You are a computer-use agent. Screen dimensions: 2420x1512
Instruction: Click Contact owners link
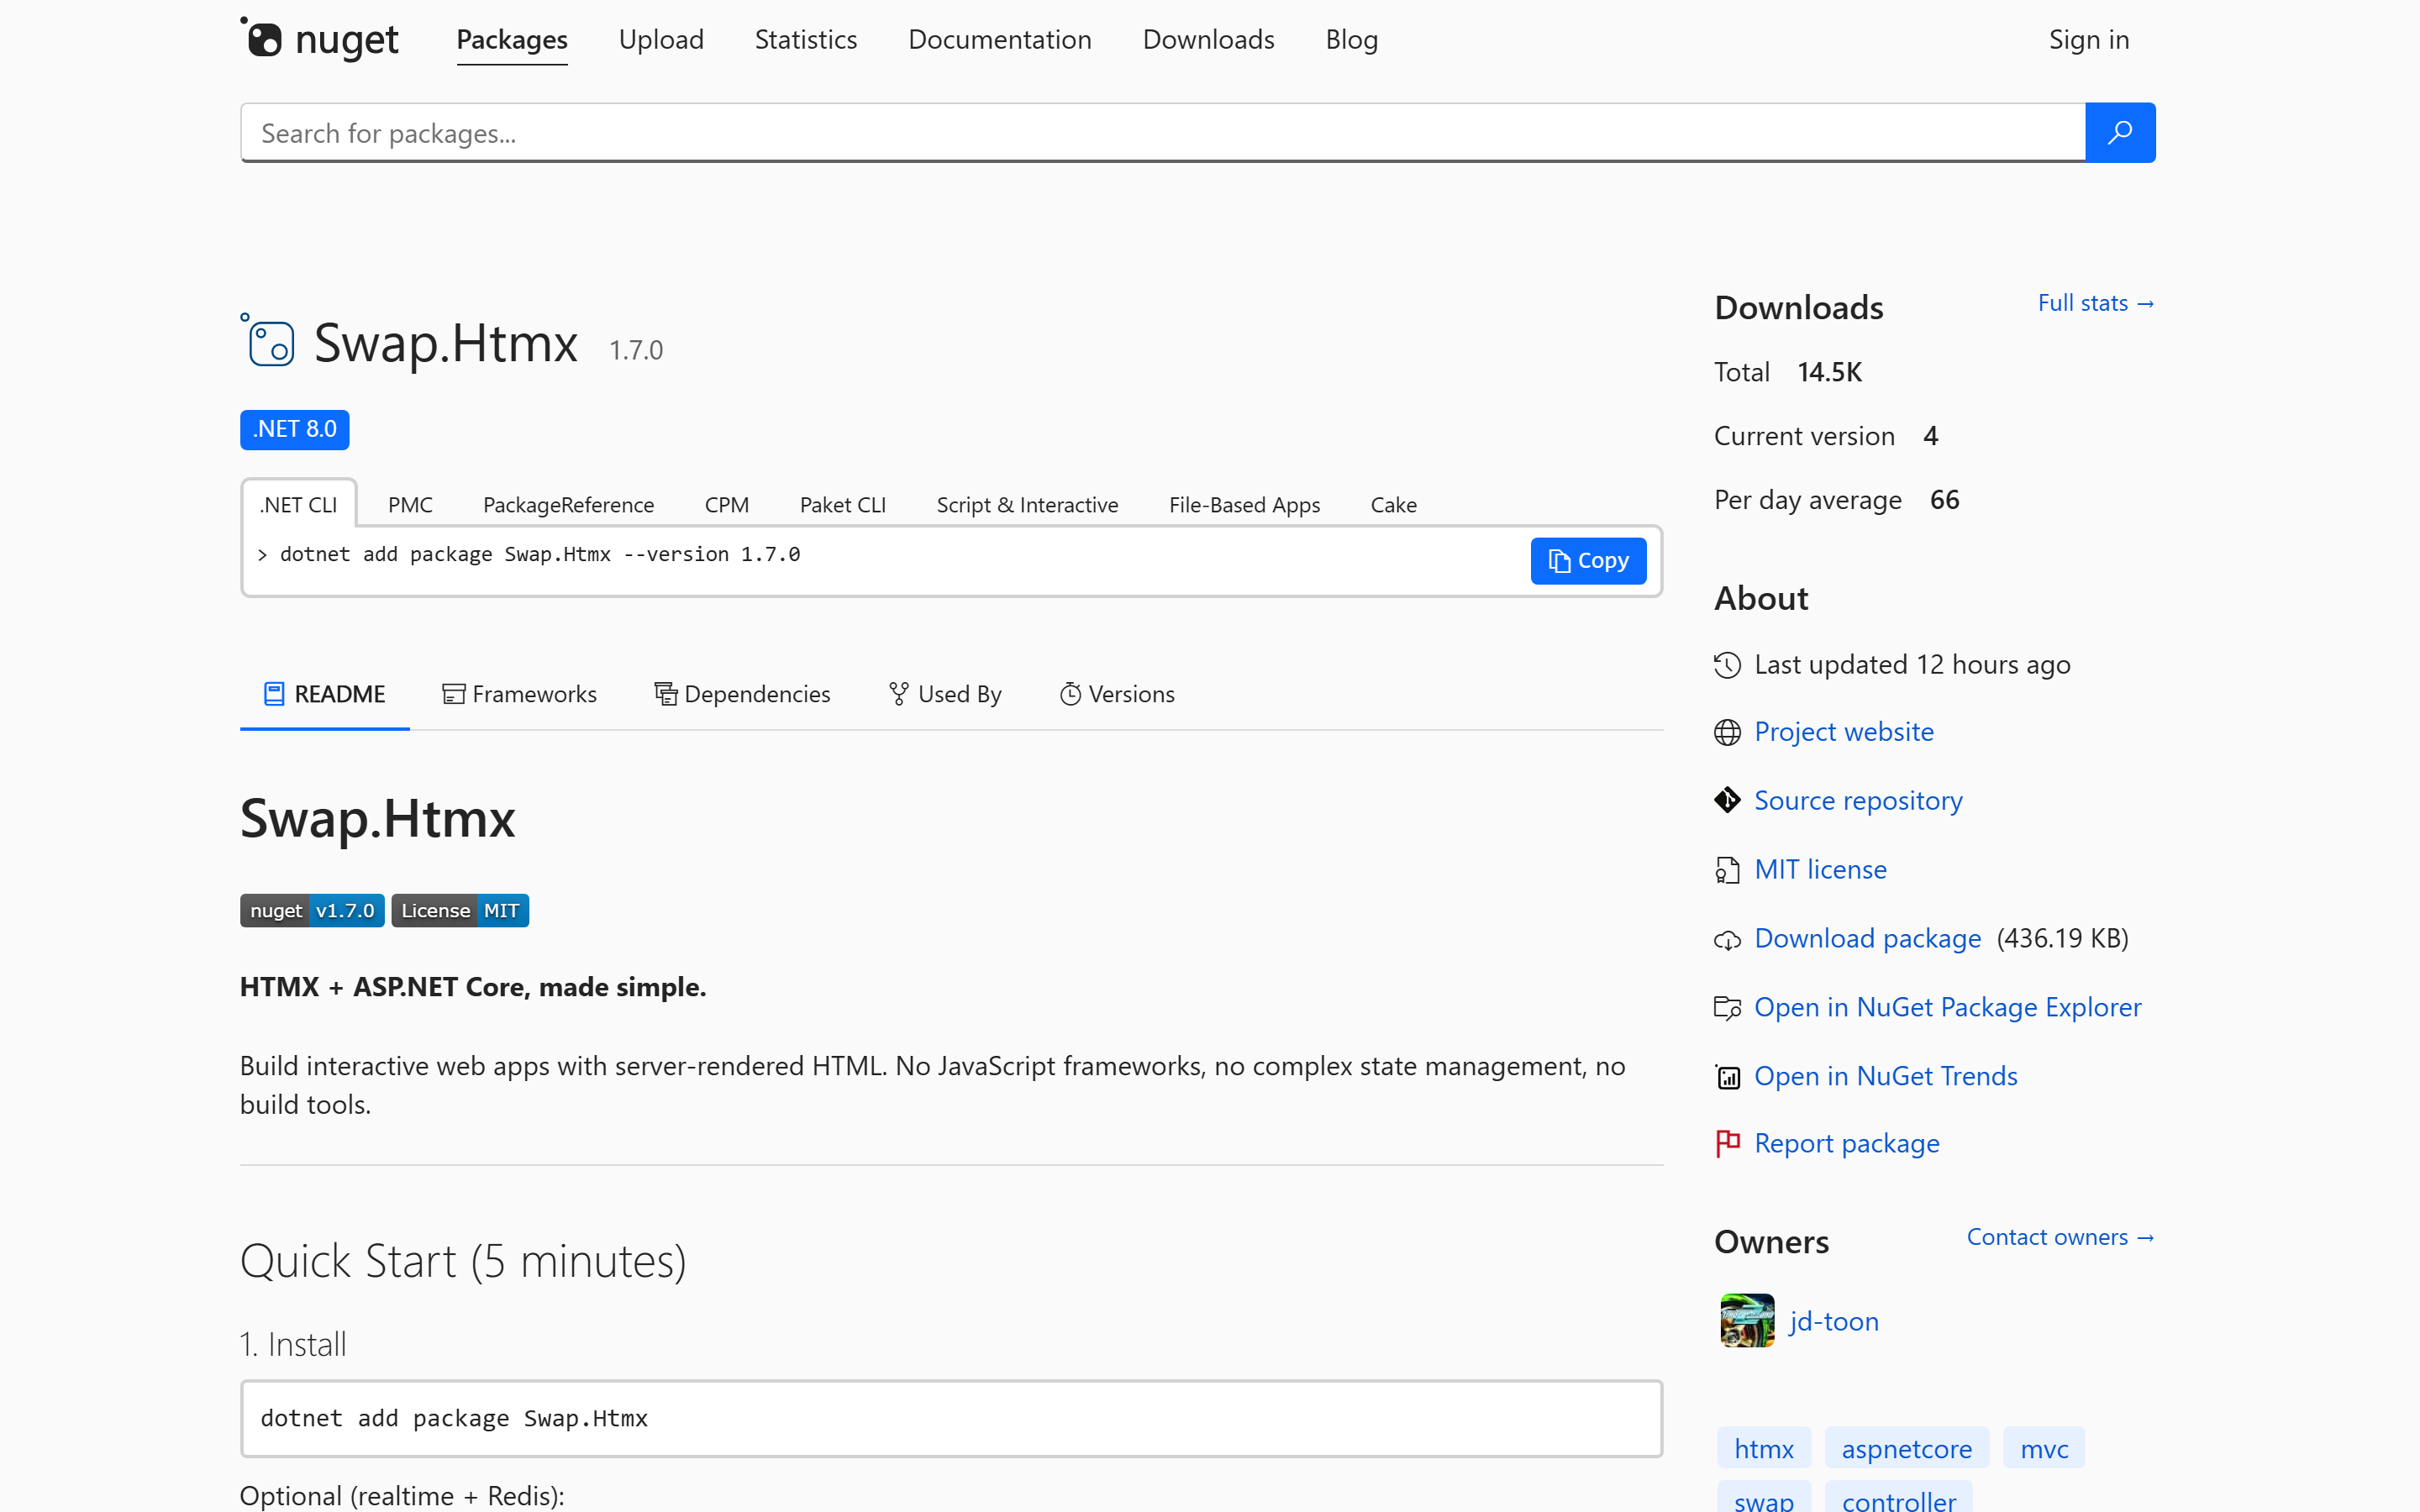tap(2060, 1237)
